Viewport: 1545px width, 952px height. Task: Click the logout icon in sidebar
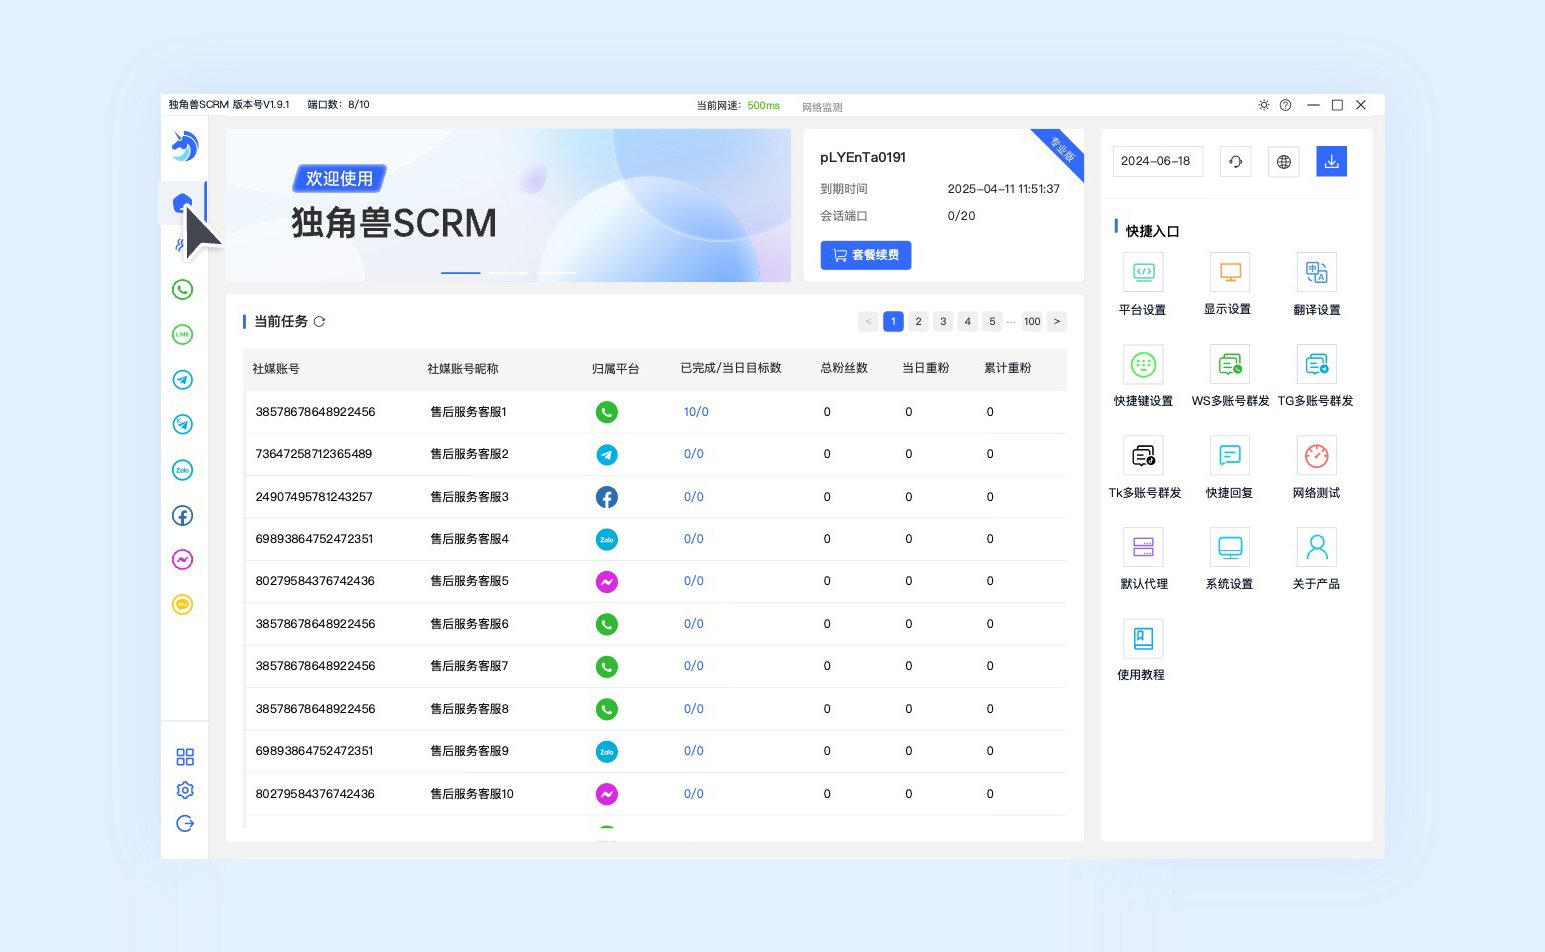pyautogui.click(x=185, y=823)
